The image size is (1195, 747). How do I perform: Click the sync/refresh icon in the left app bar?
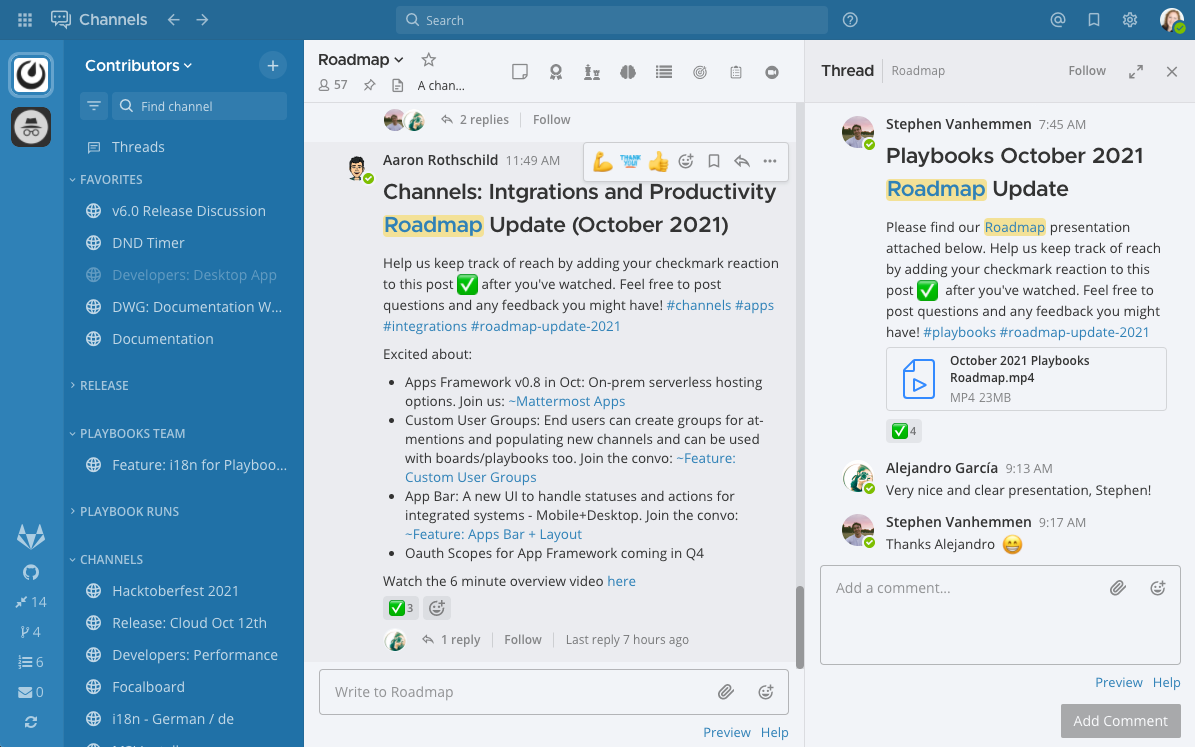[x=30, y=720]
